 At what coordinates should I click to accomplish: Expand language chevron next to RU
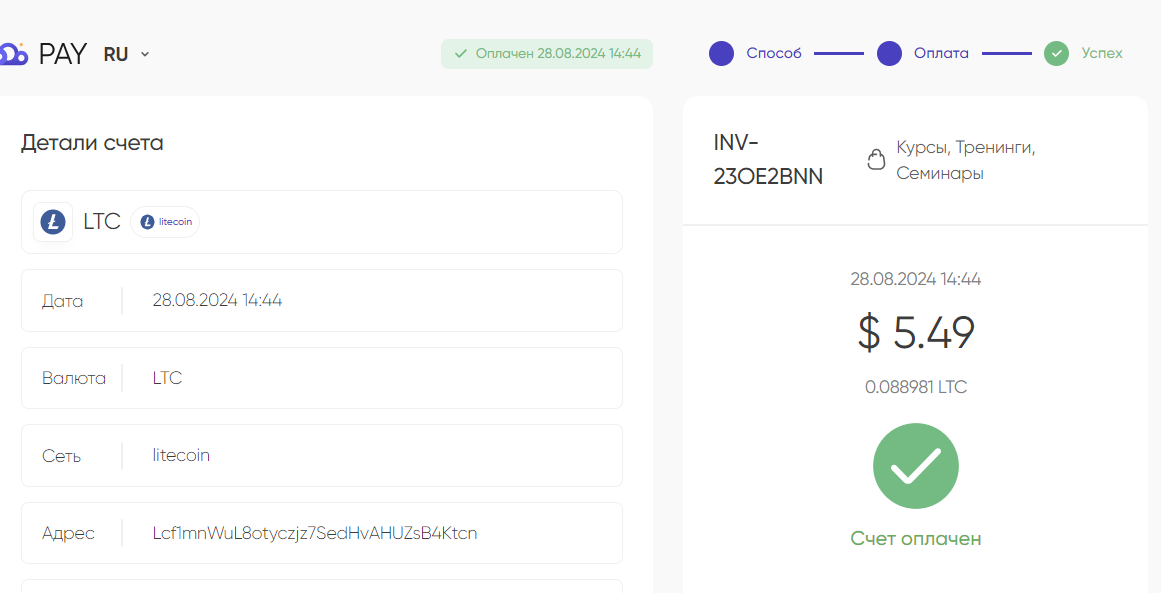click(x=145, y=54)
